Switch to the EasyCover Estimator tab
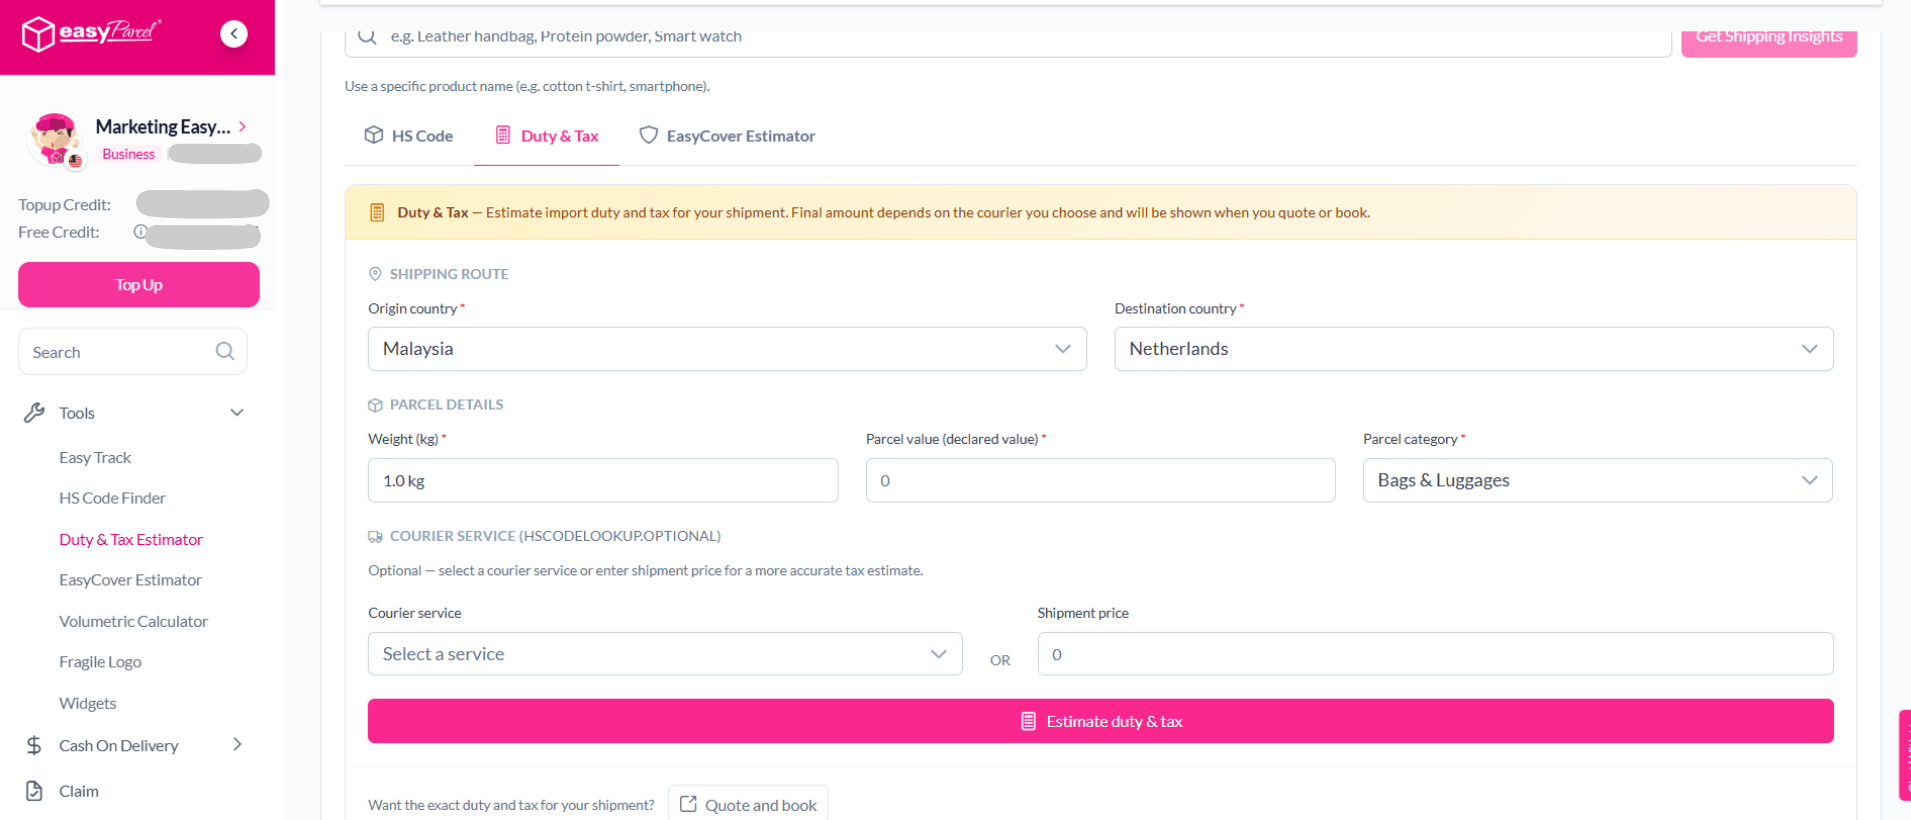The image size is (1911, 820). coord(727,136)
